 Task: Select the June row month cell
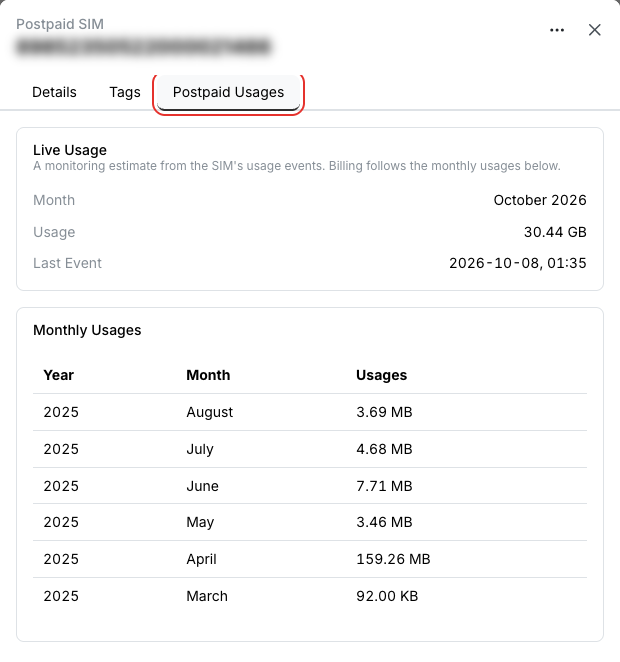pyautogui.click(x=203, y=486)
